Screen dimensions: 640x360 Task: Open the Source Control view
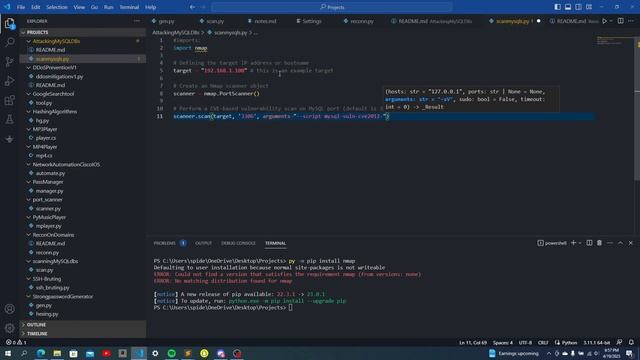coord(9,62)
